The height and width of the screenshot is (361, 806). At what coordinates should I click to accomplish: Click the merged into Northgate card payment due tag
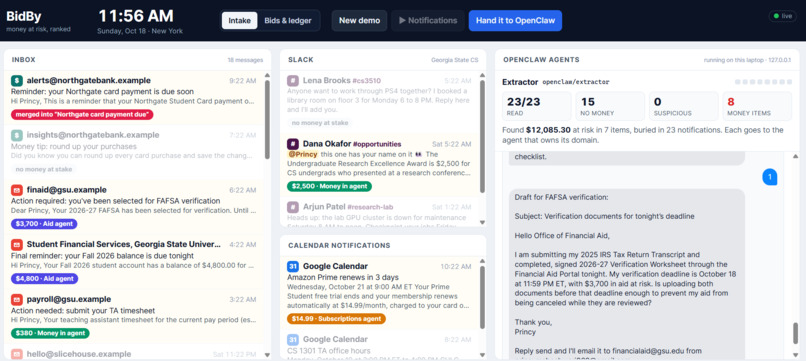(x=82, y=114)
